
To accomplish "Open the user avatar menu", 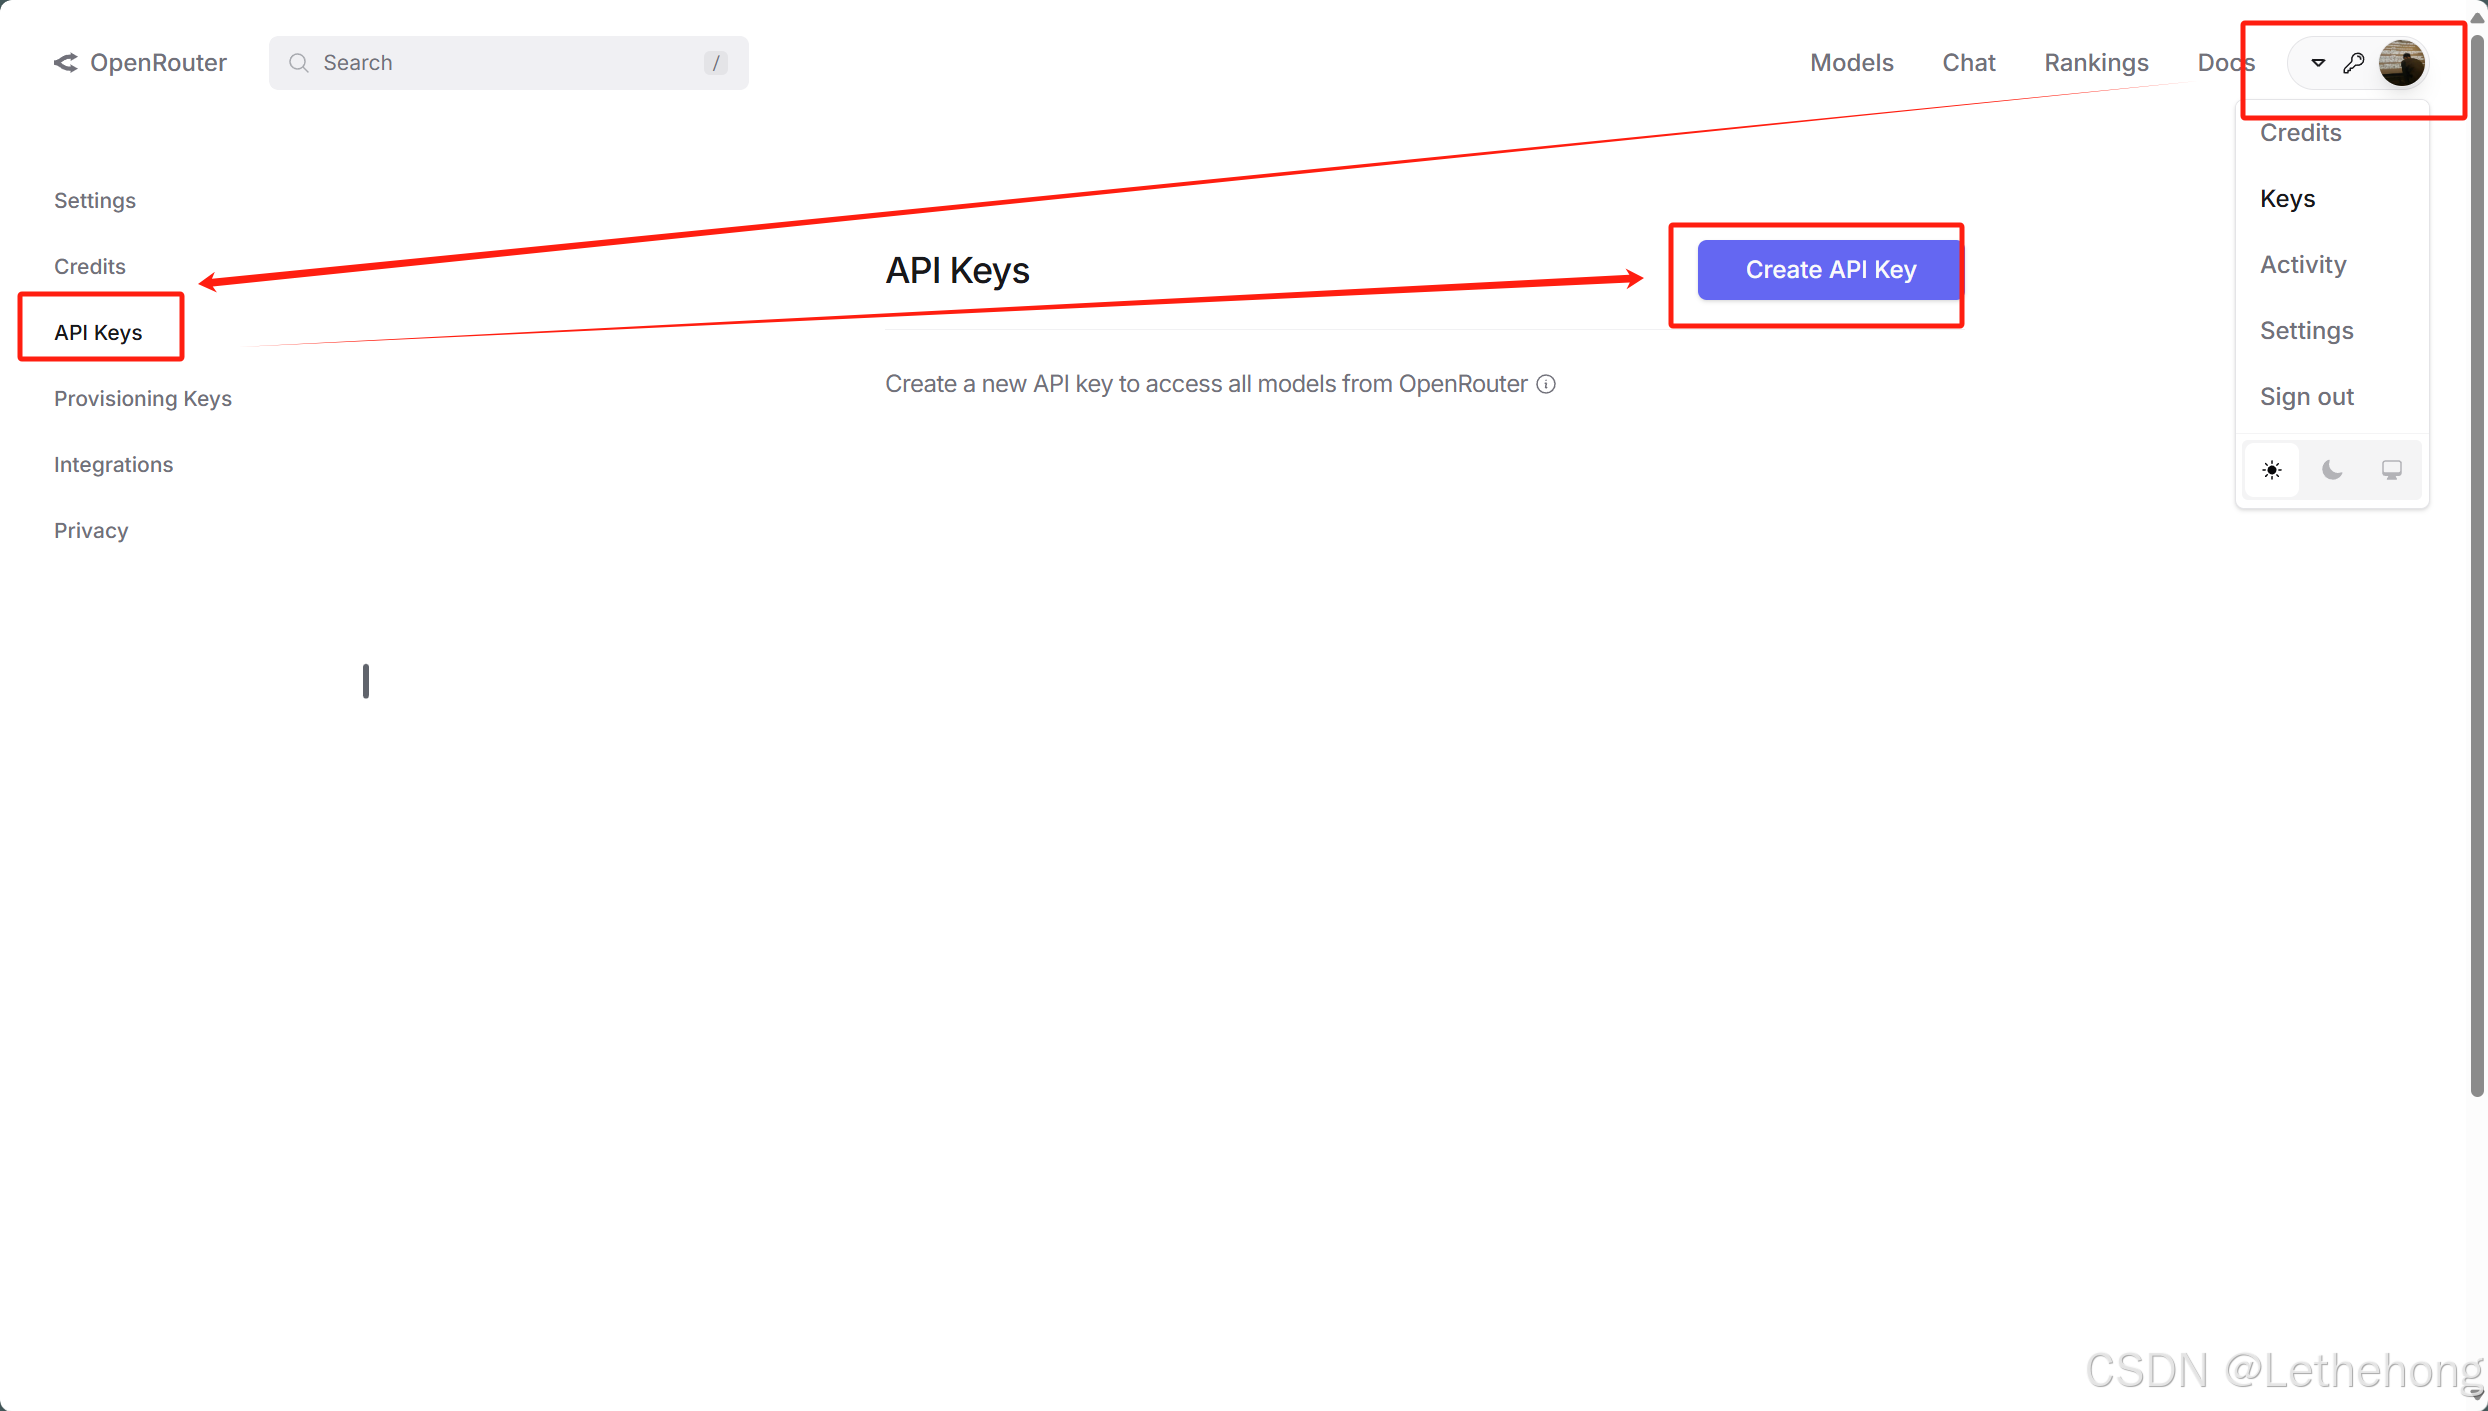I will click(x=2401, y=63).
